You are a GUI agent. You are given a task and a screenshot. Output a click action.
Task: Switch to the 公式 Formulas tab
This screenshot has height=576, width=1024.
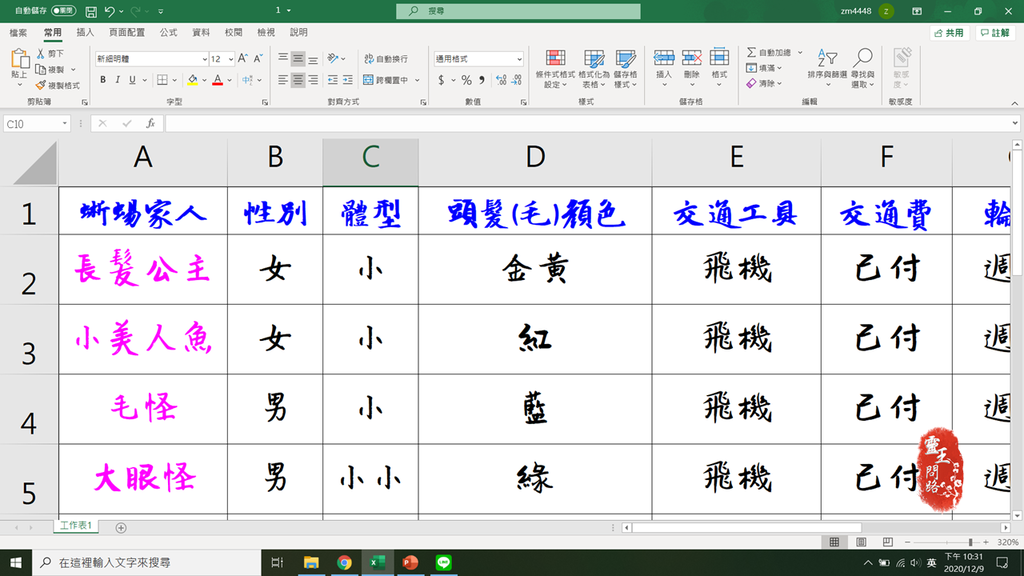click(x=168, y=33)
